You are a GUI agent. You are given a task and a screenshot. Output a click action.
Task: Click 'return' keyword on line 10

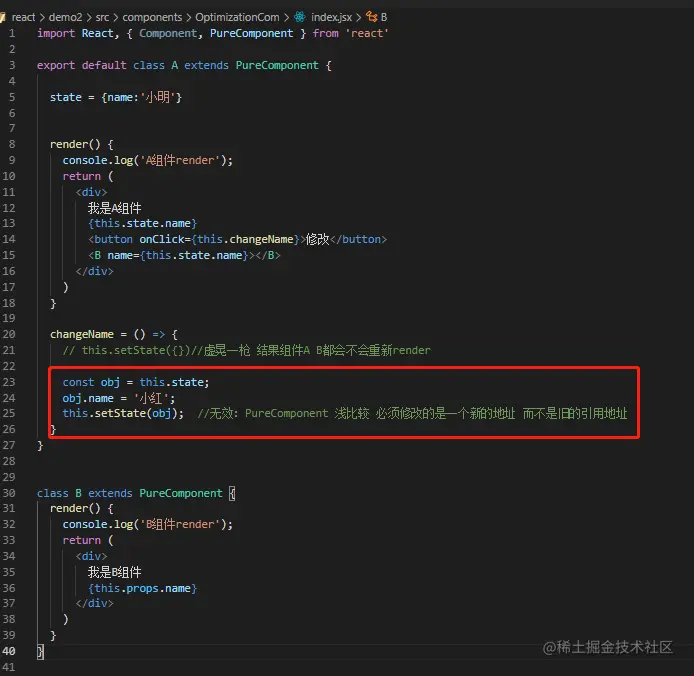[82, 176]
